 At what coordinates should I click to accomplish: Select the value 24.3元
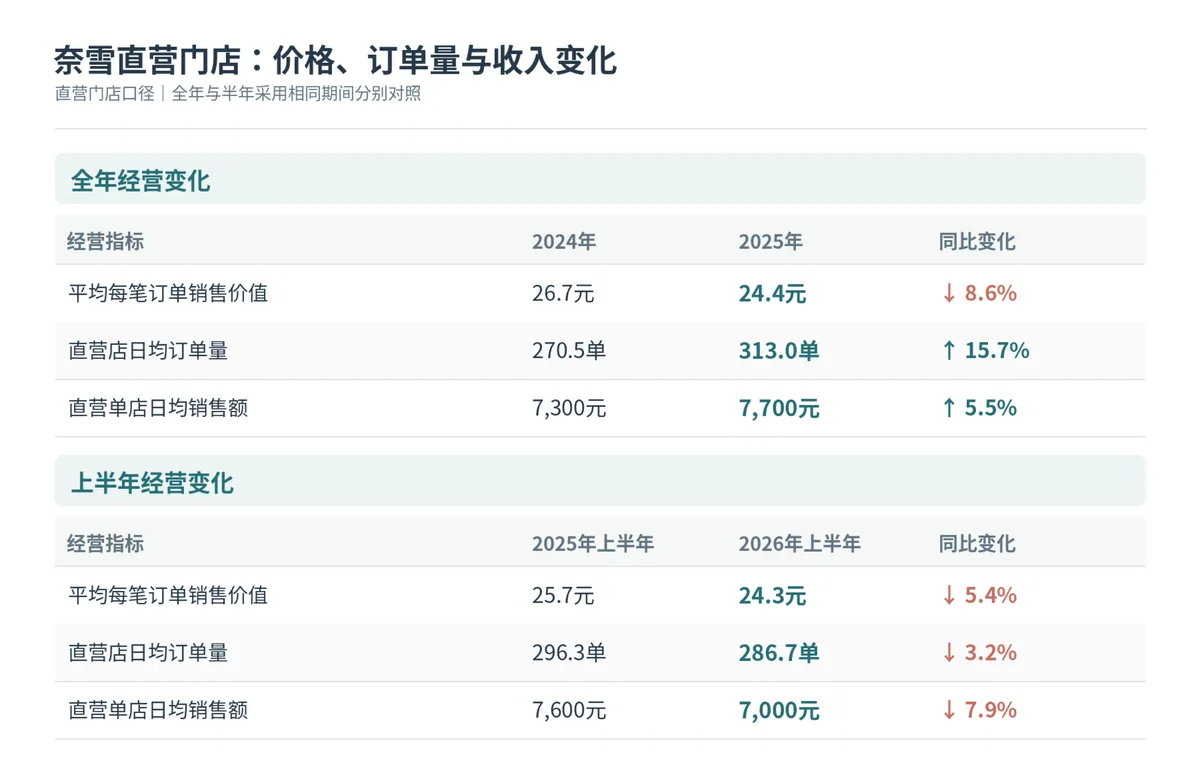[772, 595]
